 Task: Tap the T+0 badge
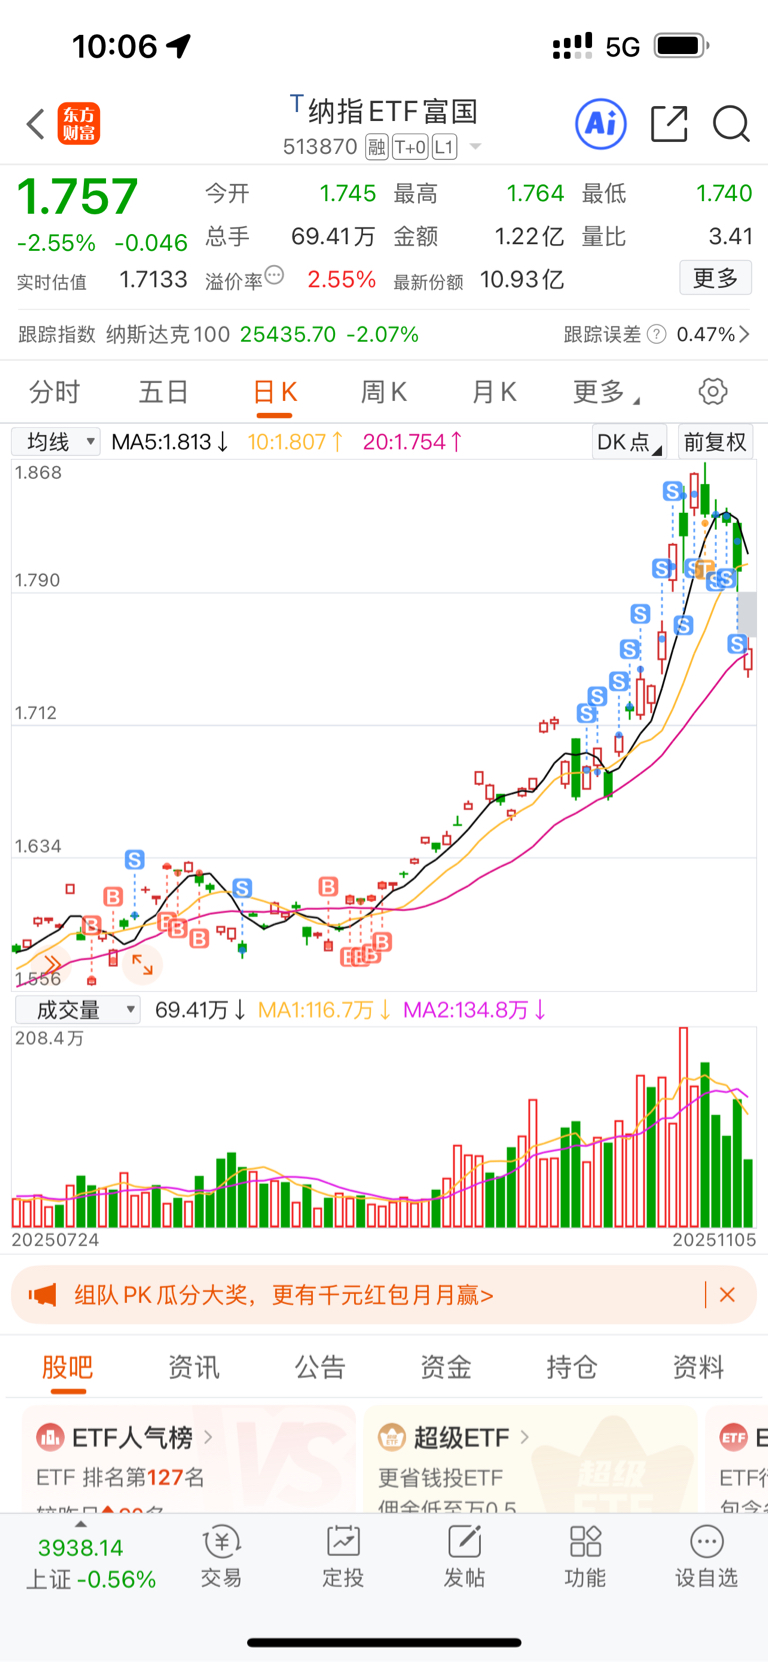click(410, 148)
